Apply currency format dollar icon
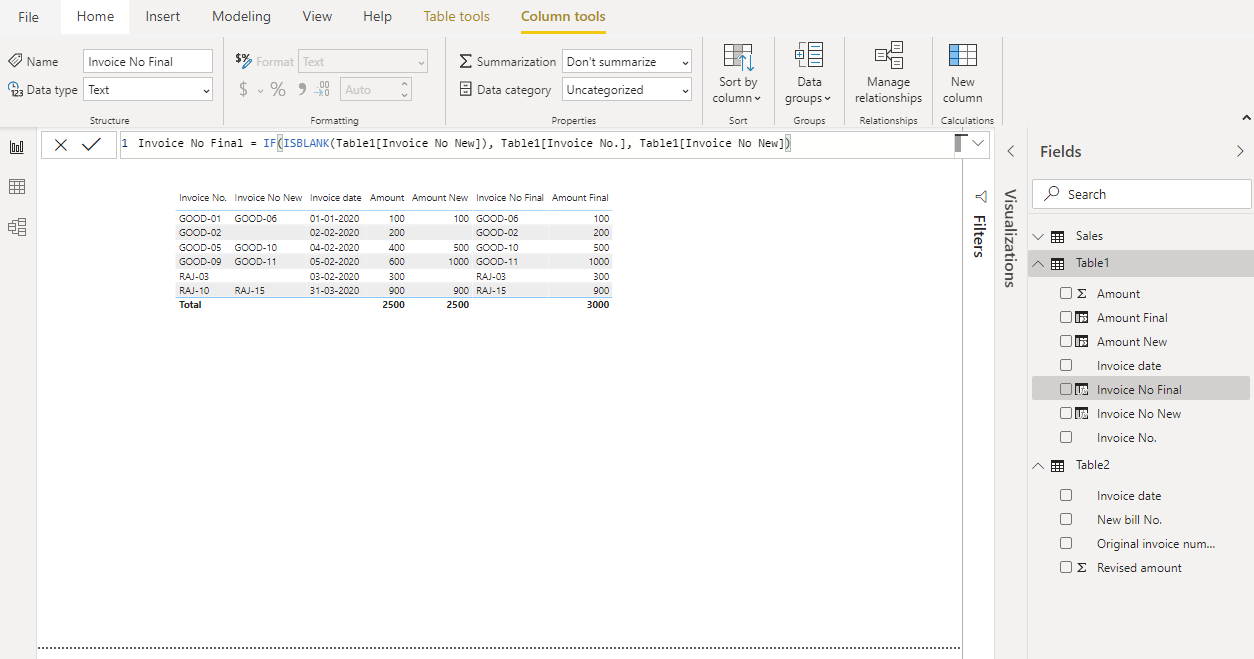 pos(243,90)
